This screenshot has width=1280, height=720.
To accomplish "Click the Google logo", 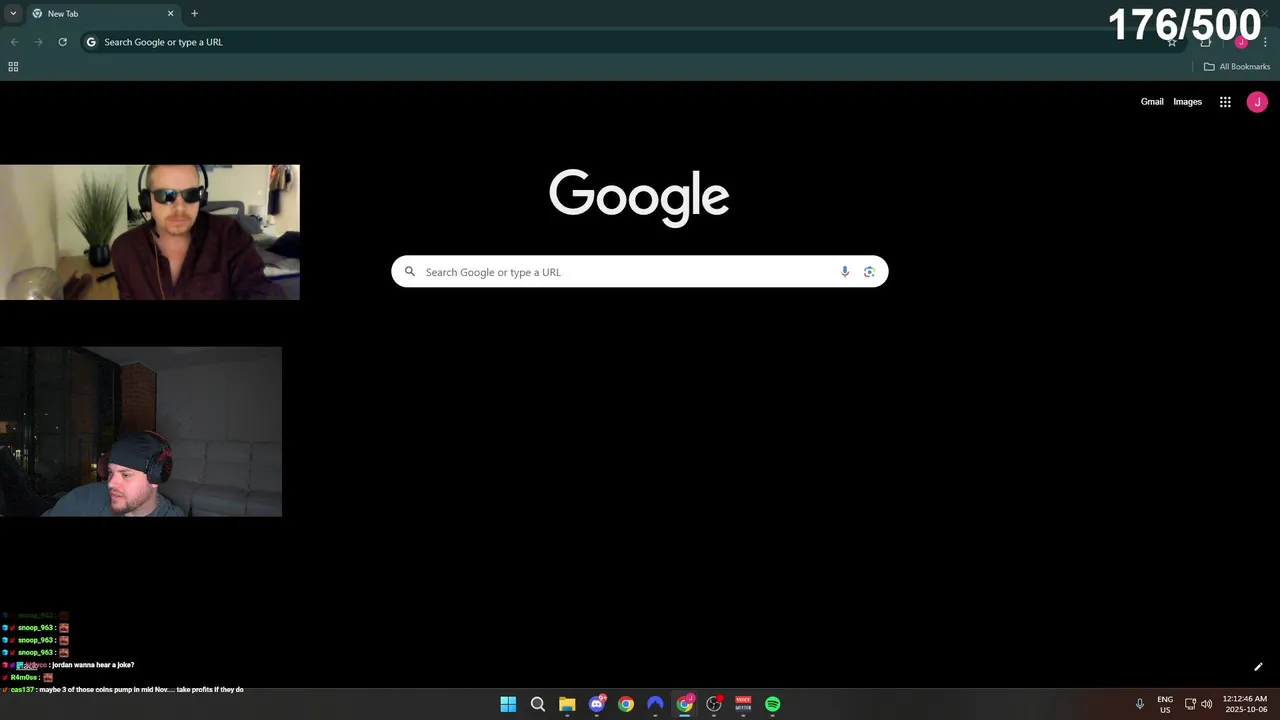I will (639, 197).
